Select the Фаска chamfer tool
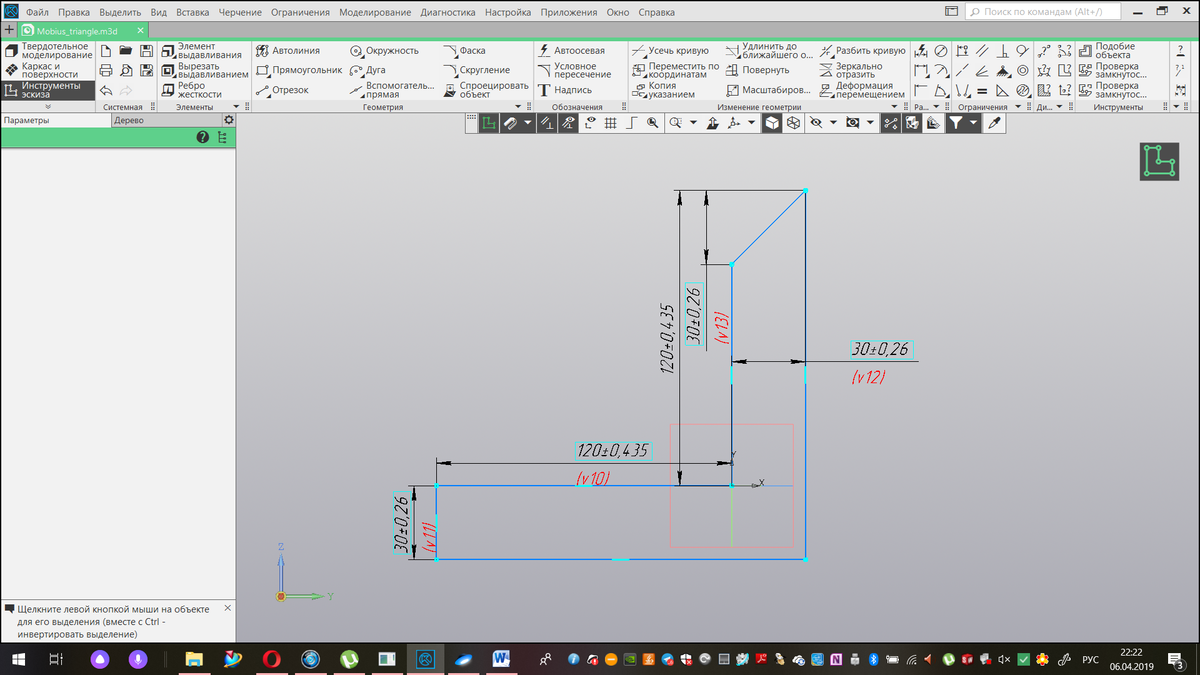Viewport: 1200px width, 675px height. pos(464,50)
